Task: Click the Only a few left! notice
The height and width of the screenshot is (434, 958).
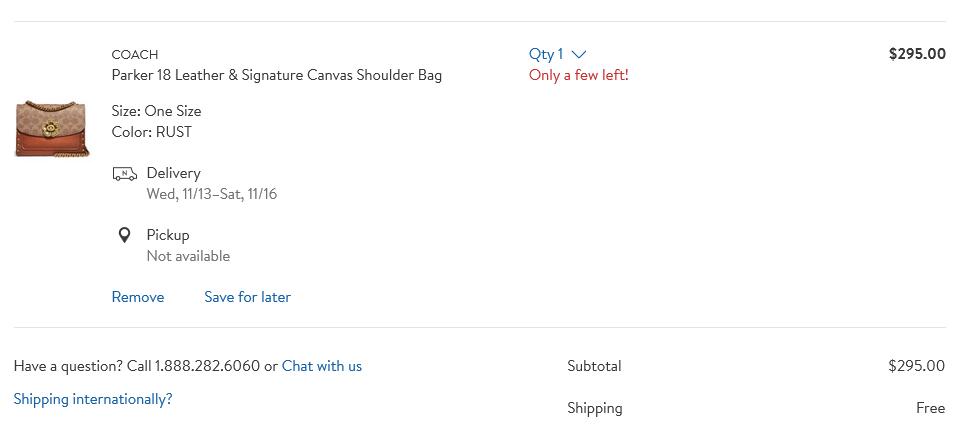Action: 579,75
